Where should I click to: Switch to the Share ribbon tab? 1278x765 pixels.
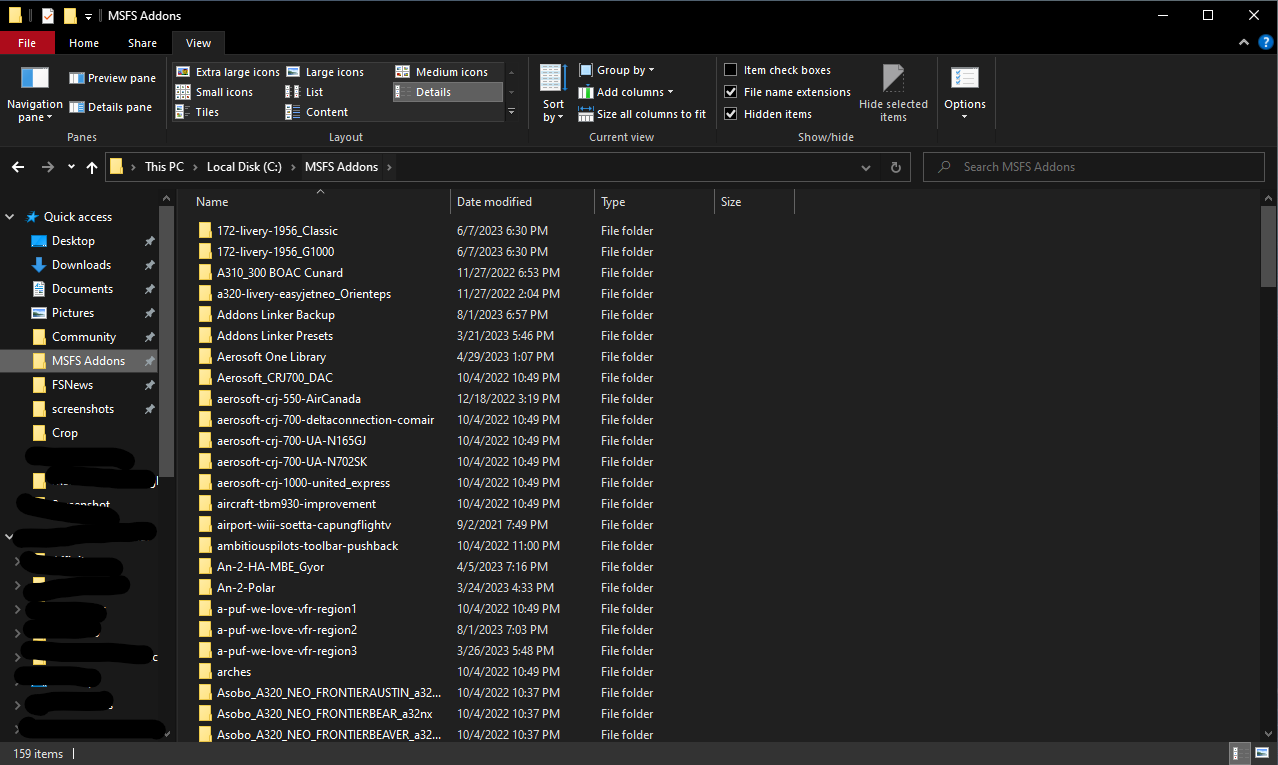tap(142, 43)
